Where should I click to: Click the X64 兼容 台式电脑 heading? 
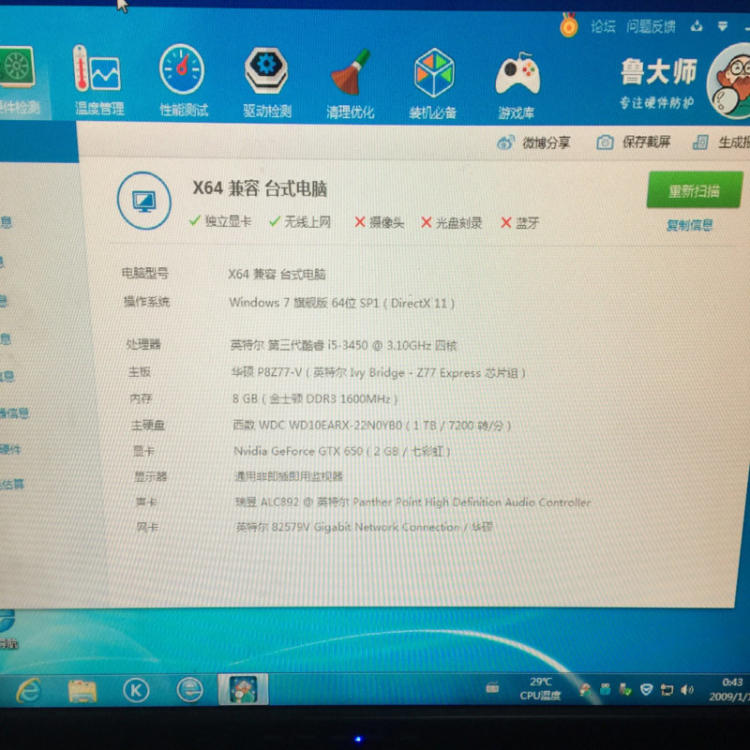(260, 188)
